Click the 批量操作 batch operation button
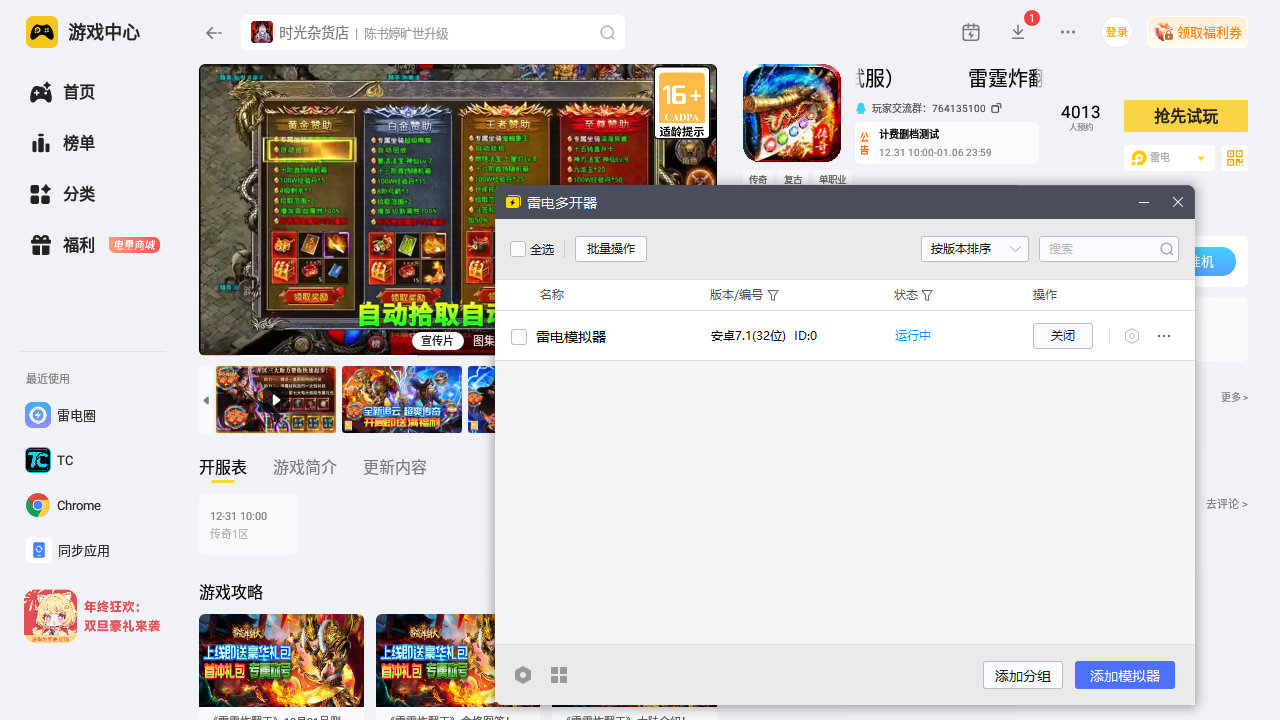Image resolution: width=1280 pixels, height=720 pixels. point(611,249)
